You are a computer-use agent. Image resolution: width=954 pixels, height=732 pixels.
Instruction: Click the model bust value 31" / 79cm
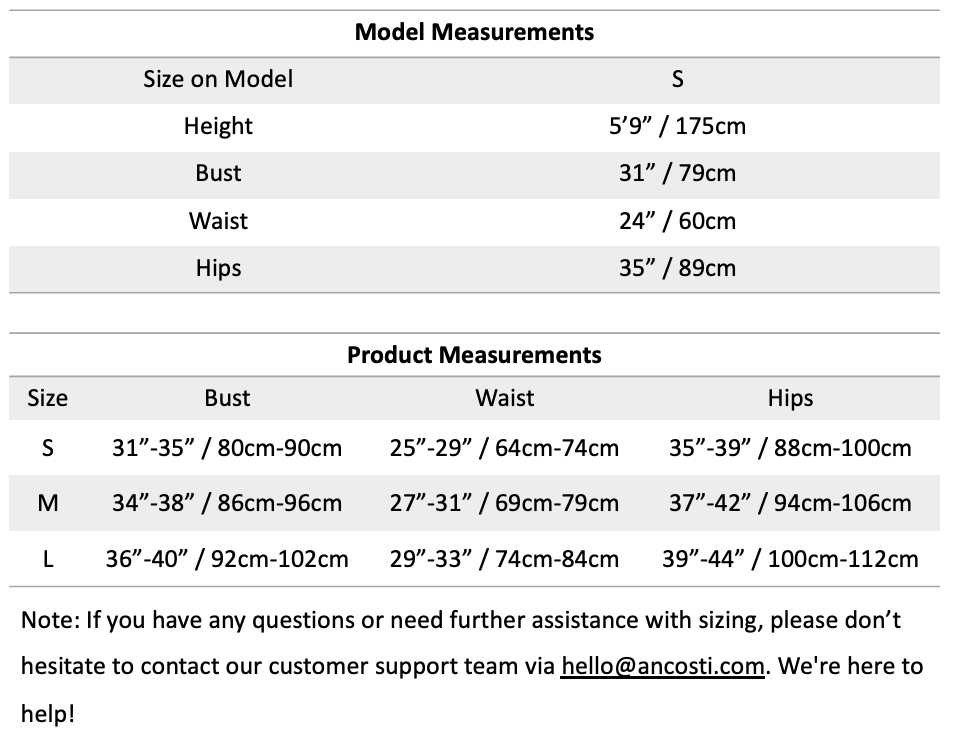[677, 173]
